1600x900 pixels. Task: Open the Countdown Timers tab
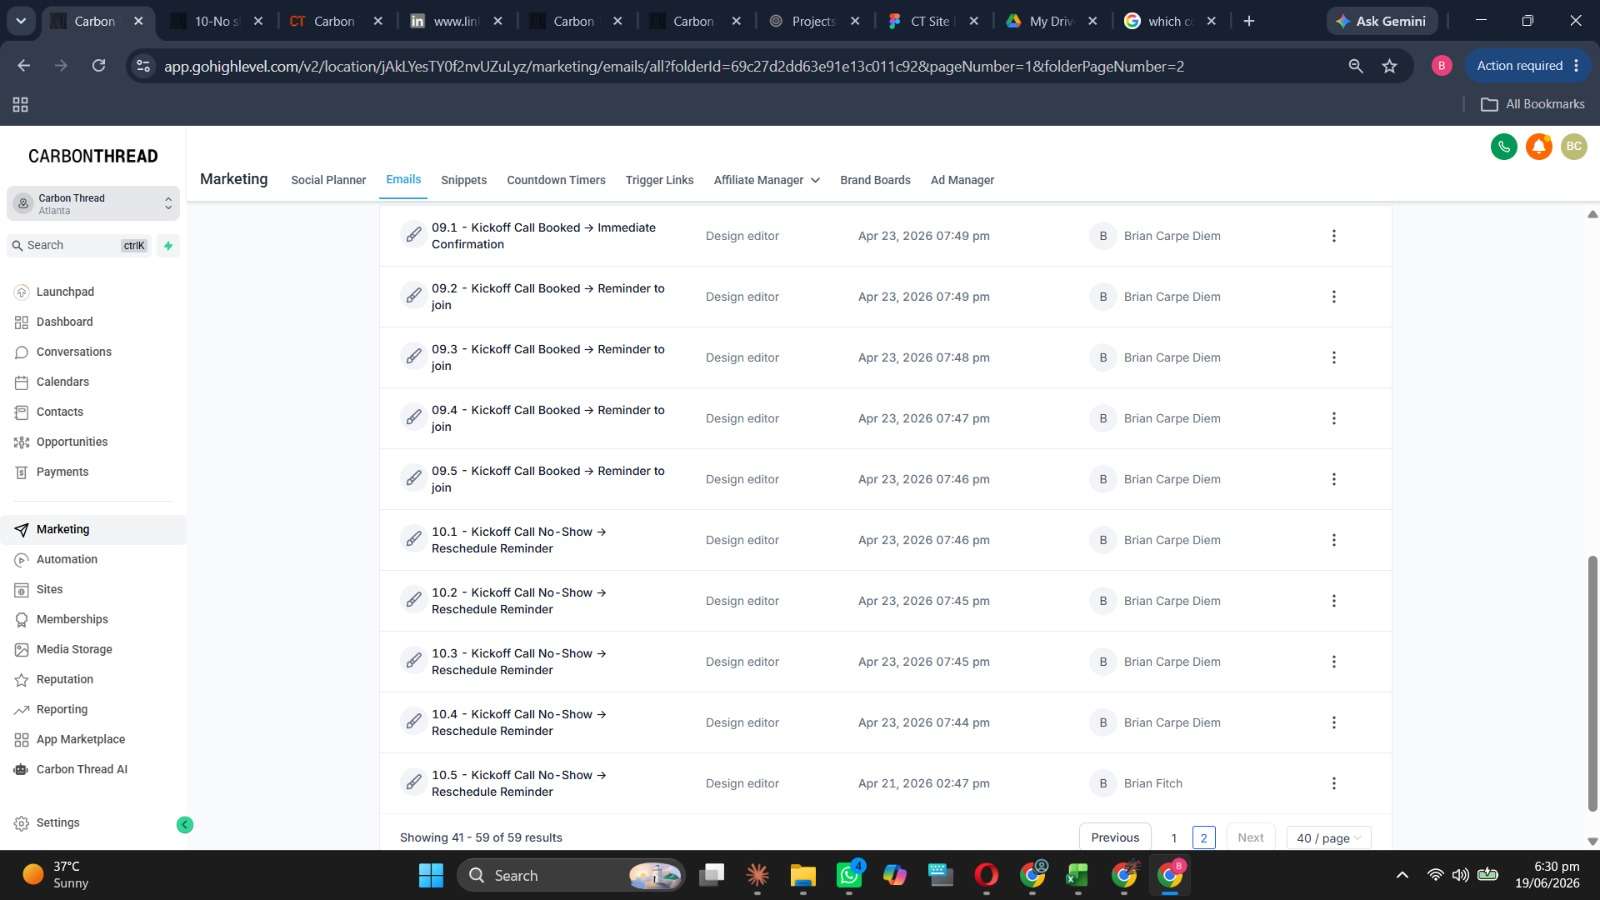[x=556, y=180]
